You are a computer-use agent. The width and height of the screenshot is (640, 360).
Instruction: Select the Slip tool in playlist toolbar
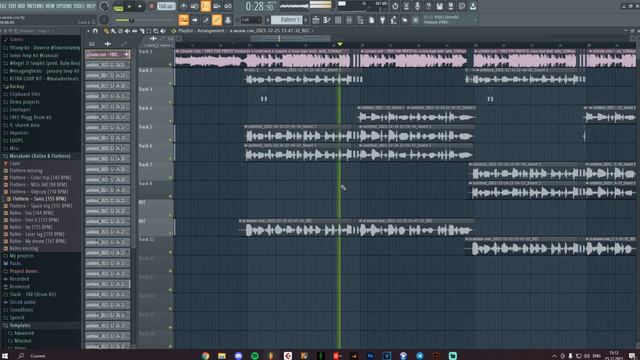pos(134,31)
